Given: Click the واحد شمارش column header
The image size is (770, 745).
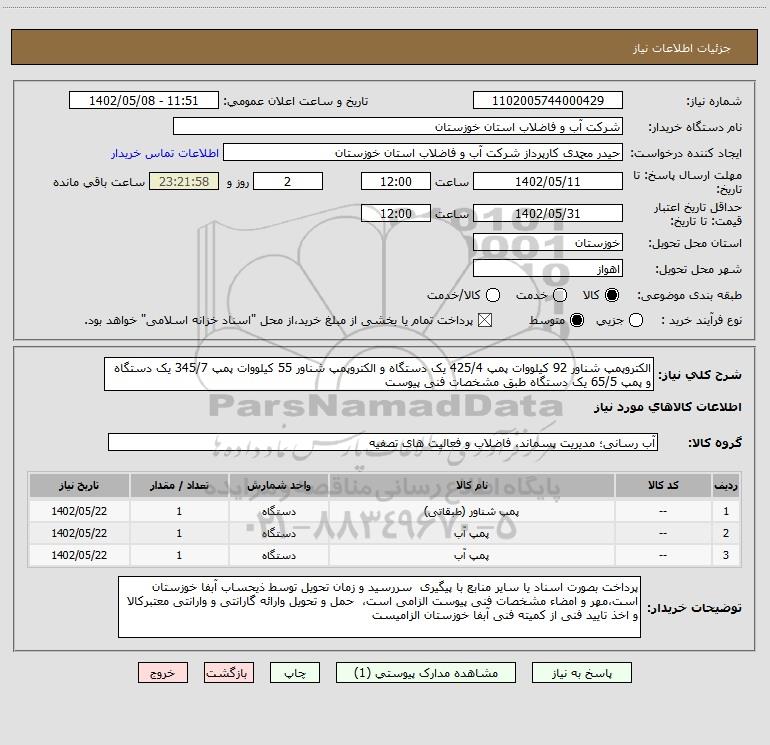Looking at the screenshot, I should (x=278, y=485).
